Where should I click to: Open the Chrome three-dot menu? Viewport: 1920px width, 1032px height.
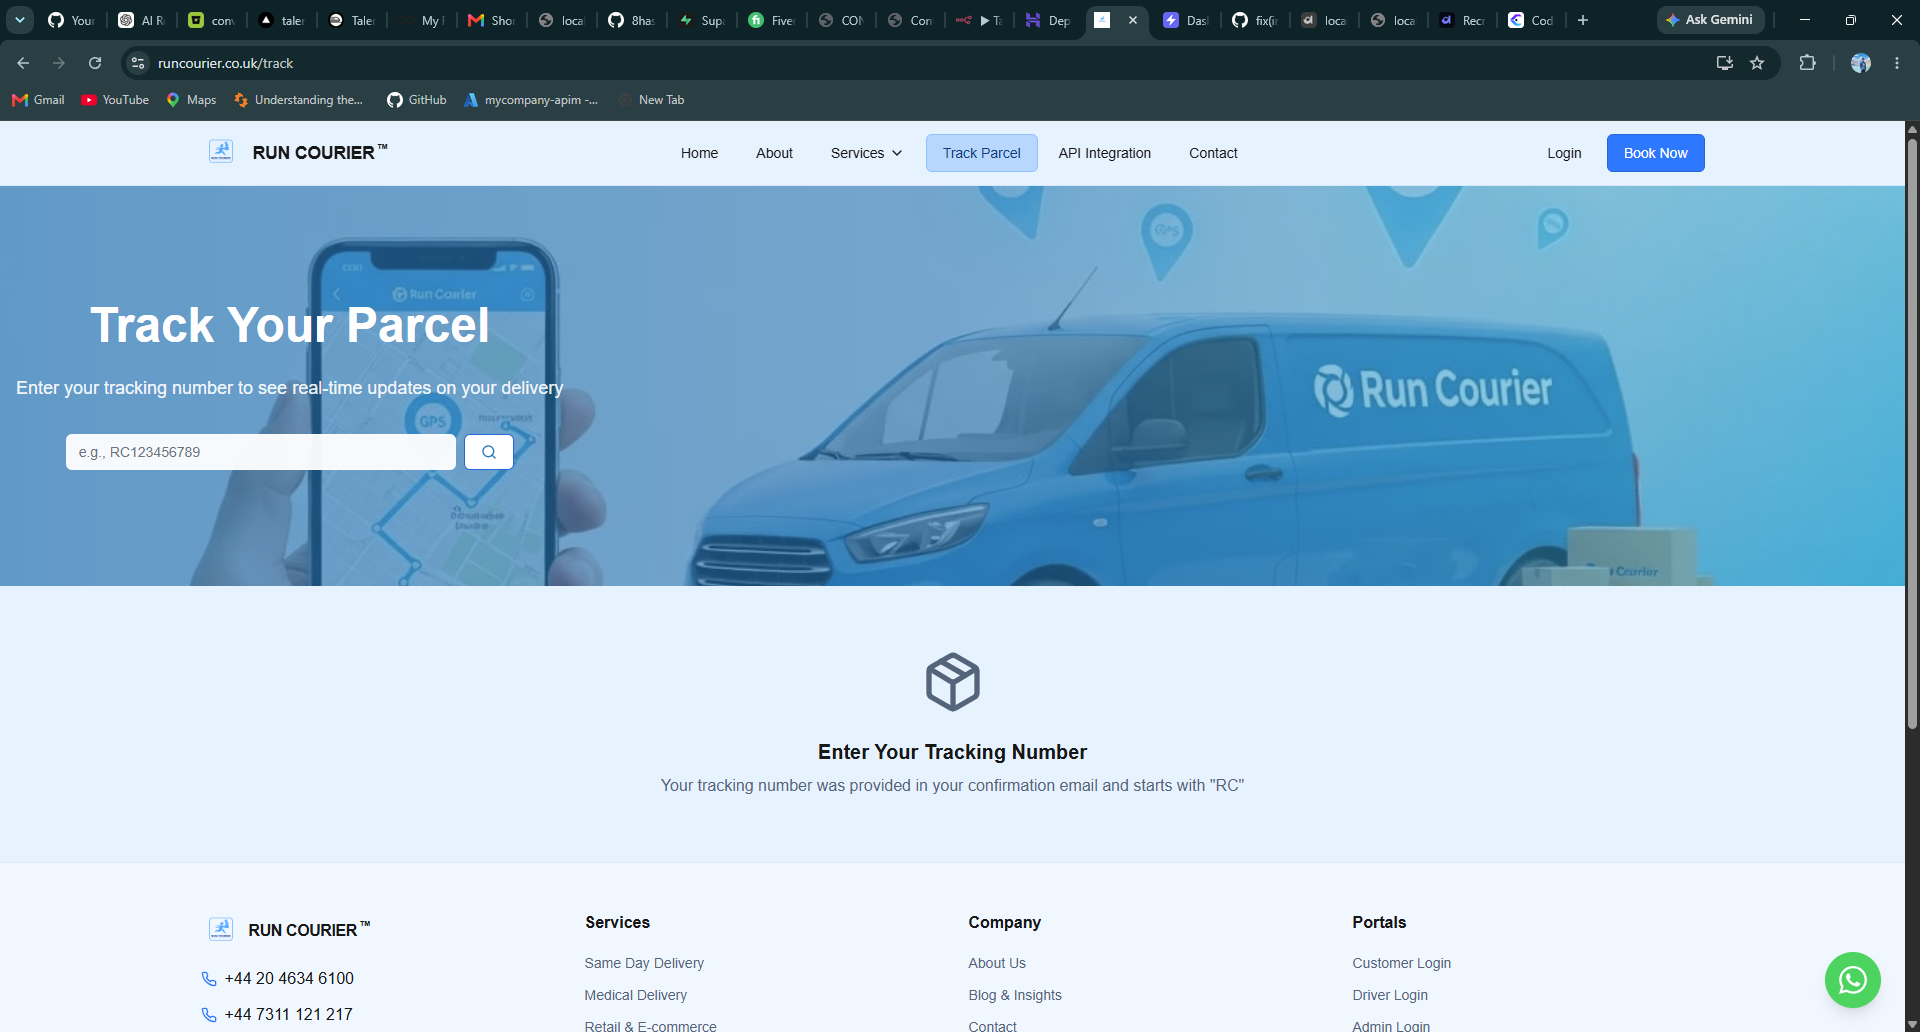[1897, 63]
